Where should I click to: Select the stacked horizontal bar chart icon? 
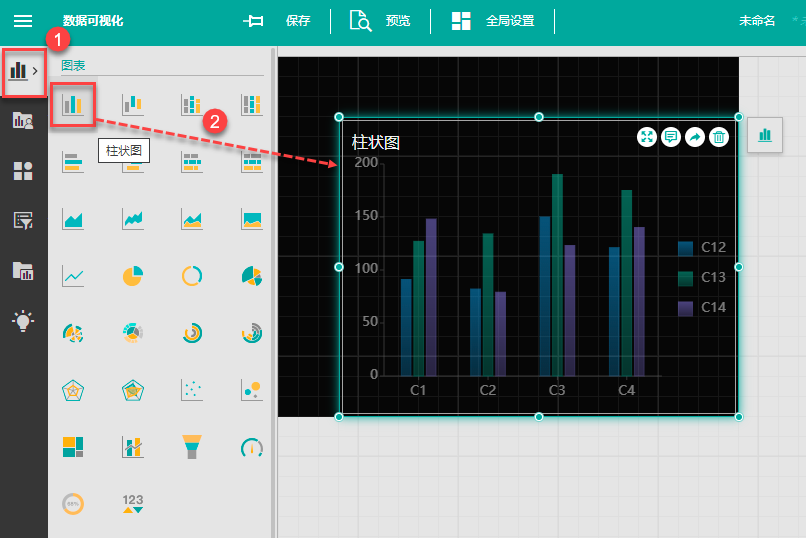[192, 162]
